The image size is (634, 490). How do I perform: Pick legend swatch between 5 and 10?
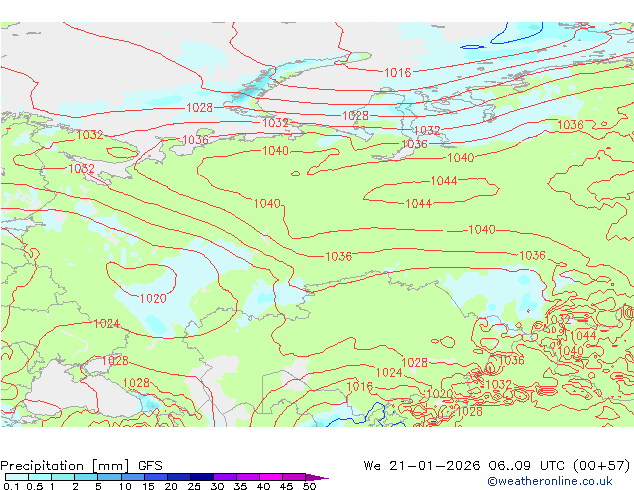pos(110,477)
